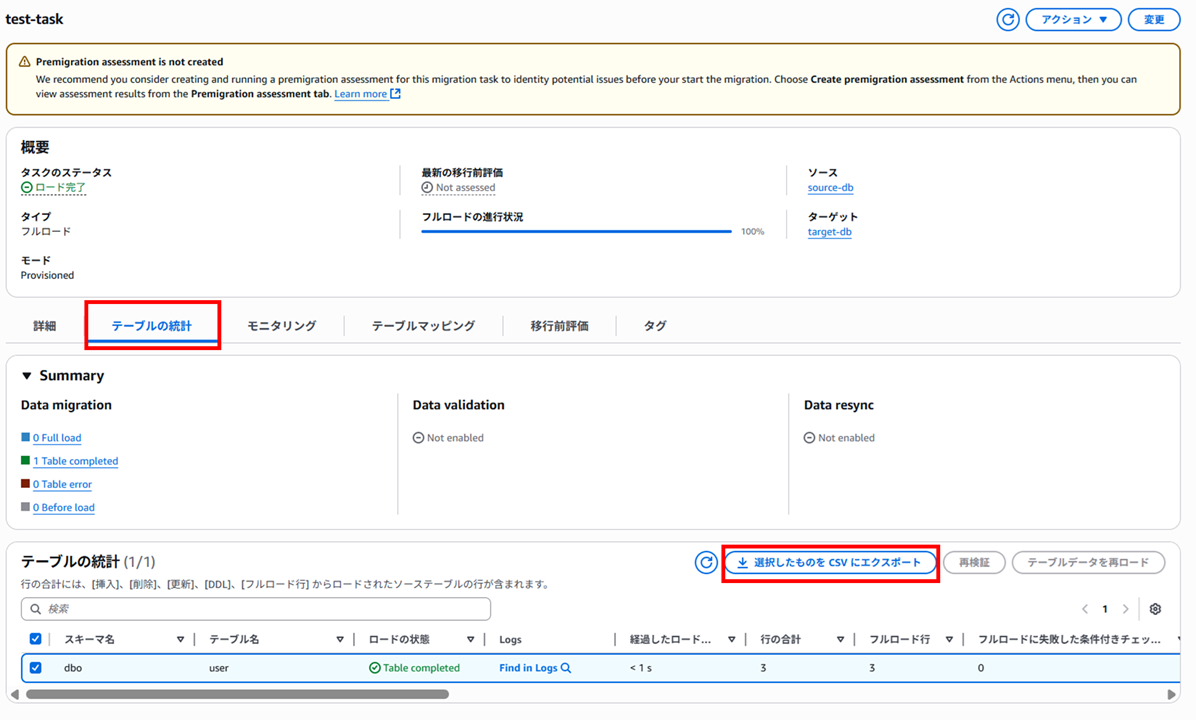Click the user table name cell
1196x720 pixels.
(219, 667)
